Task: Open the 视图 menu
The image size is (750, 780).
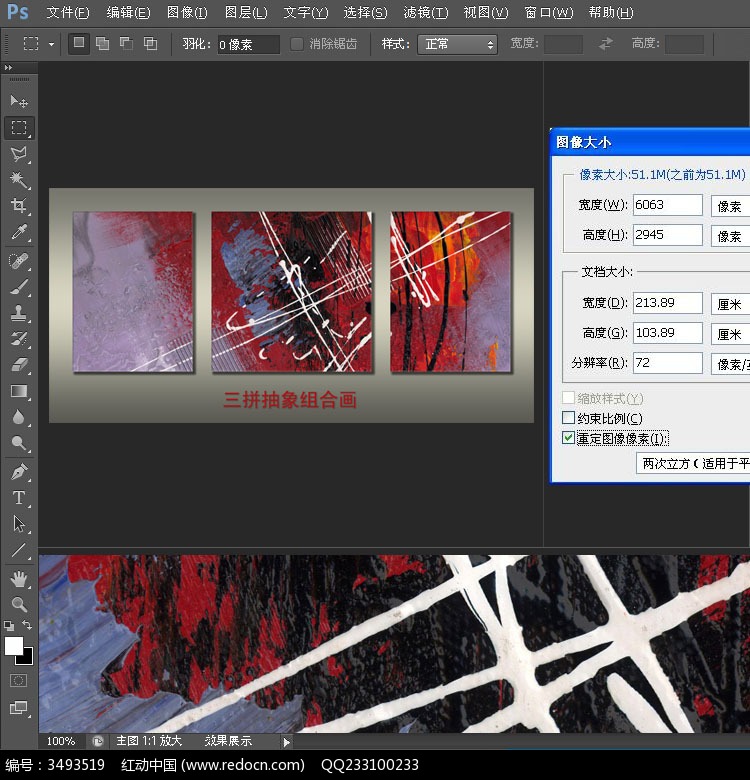Action: [485, 12]
